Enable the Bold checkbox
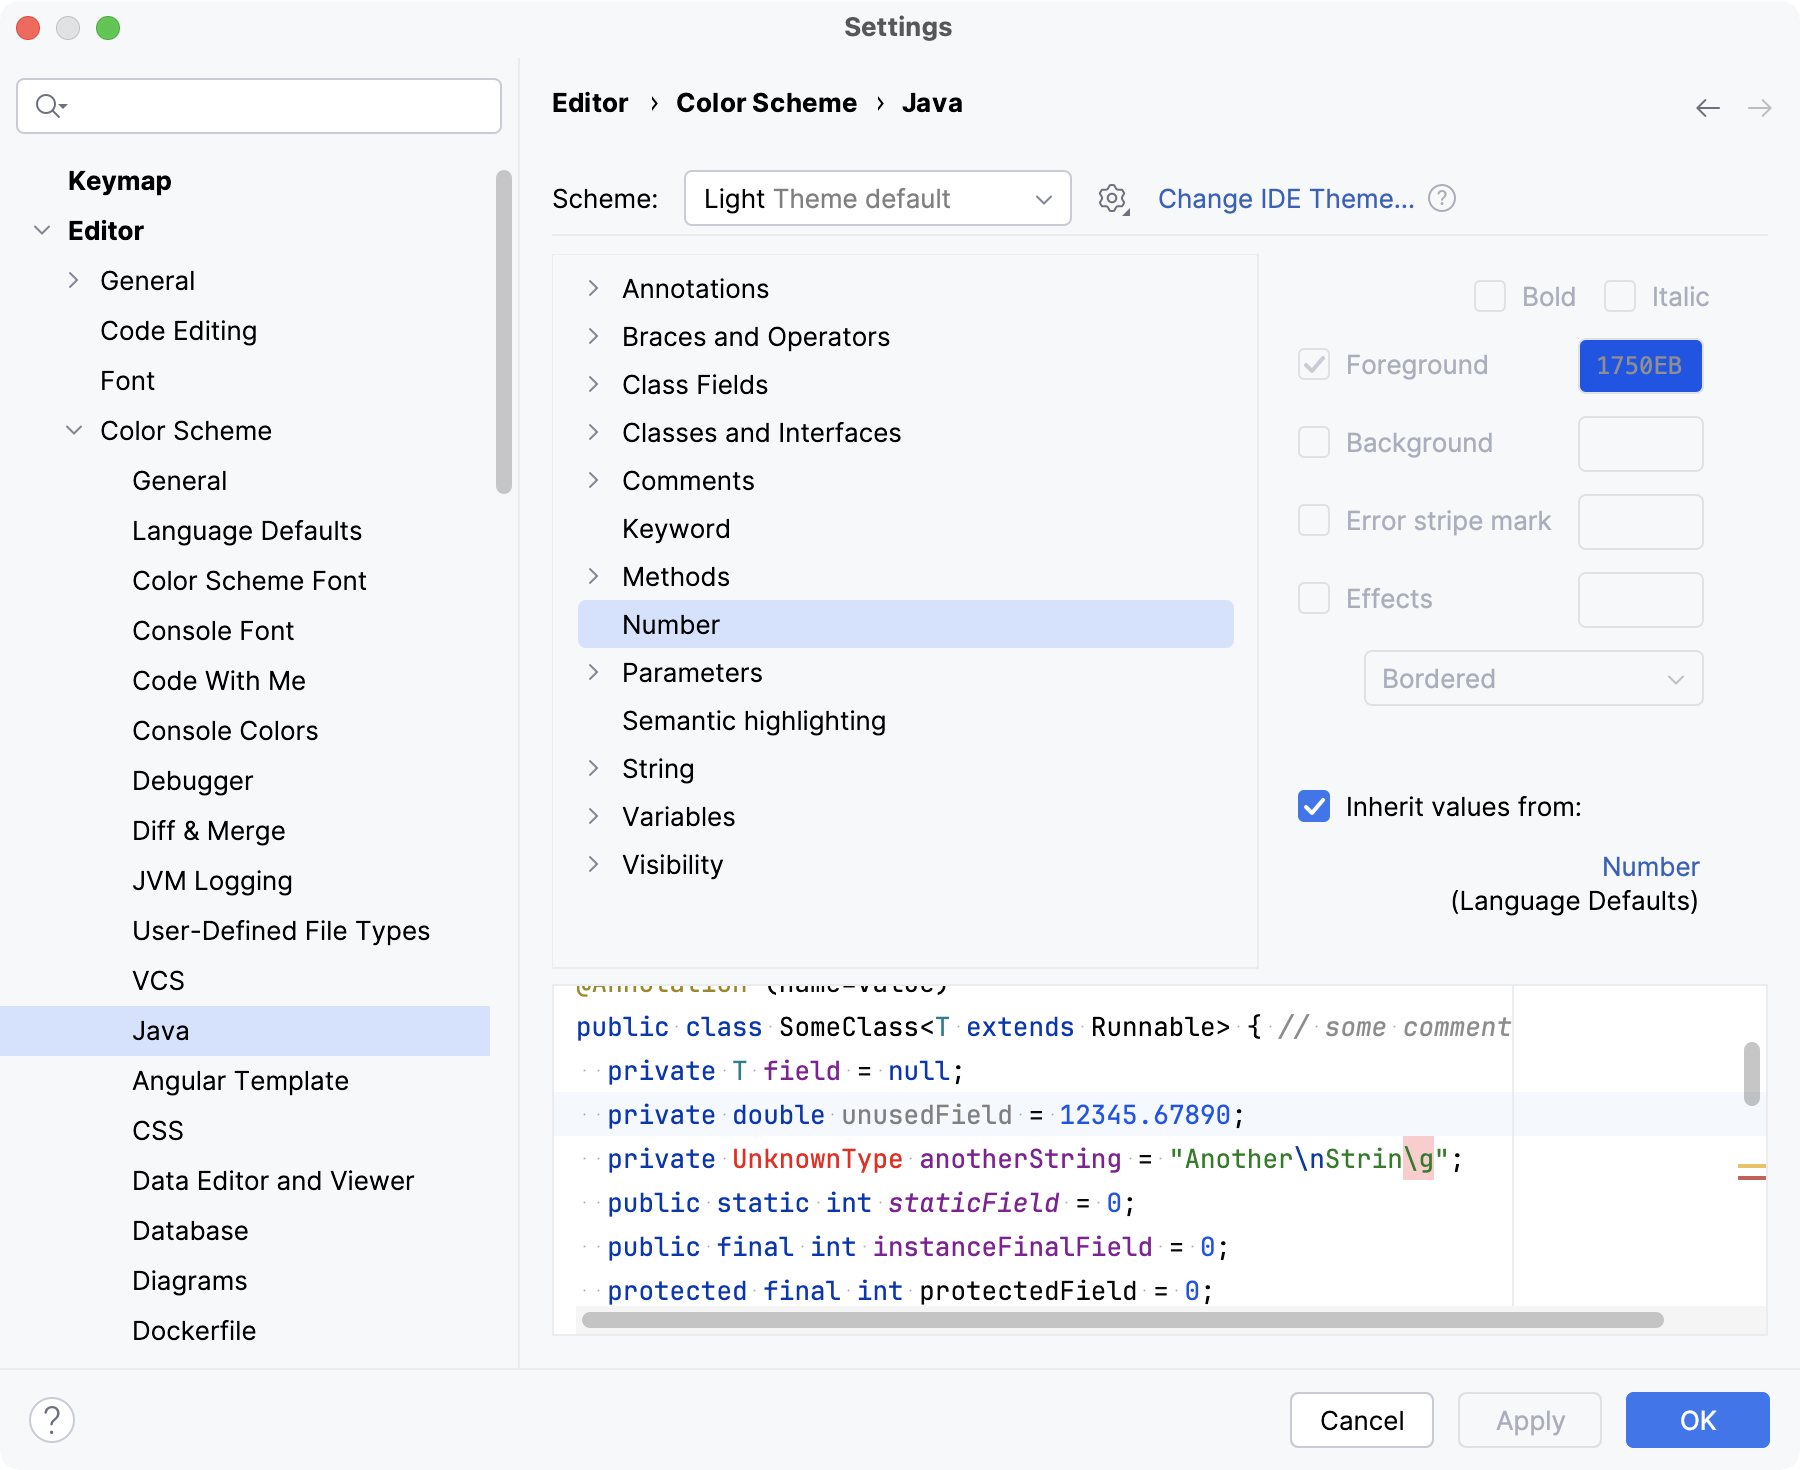Viewport: 1800px width, 1470px height. coord(1490,296)
